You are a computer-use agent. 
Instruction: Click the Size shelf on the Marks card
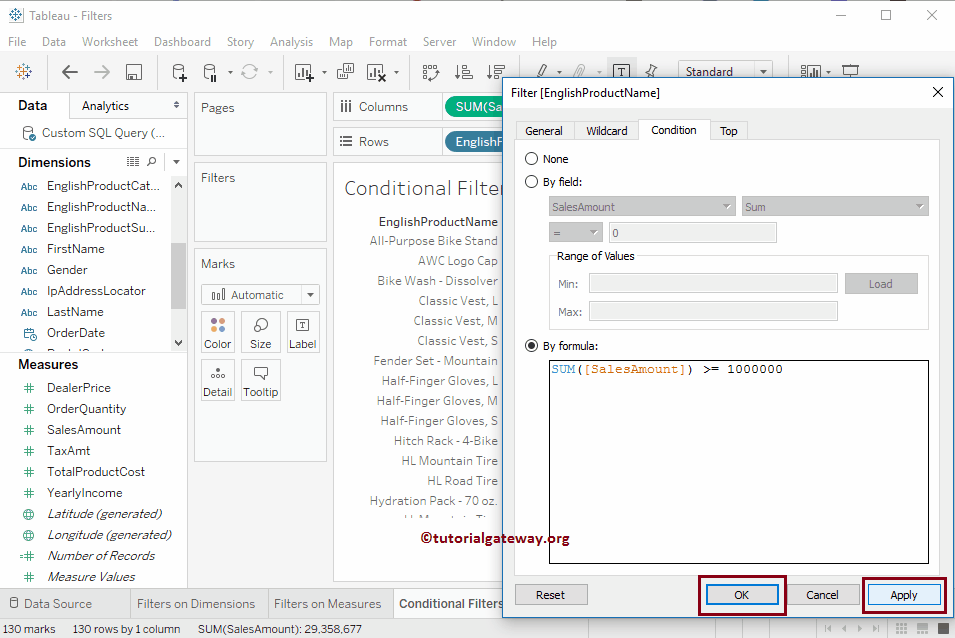click(x=260, y=331)
